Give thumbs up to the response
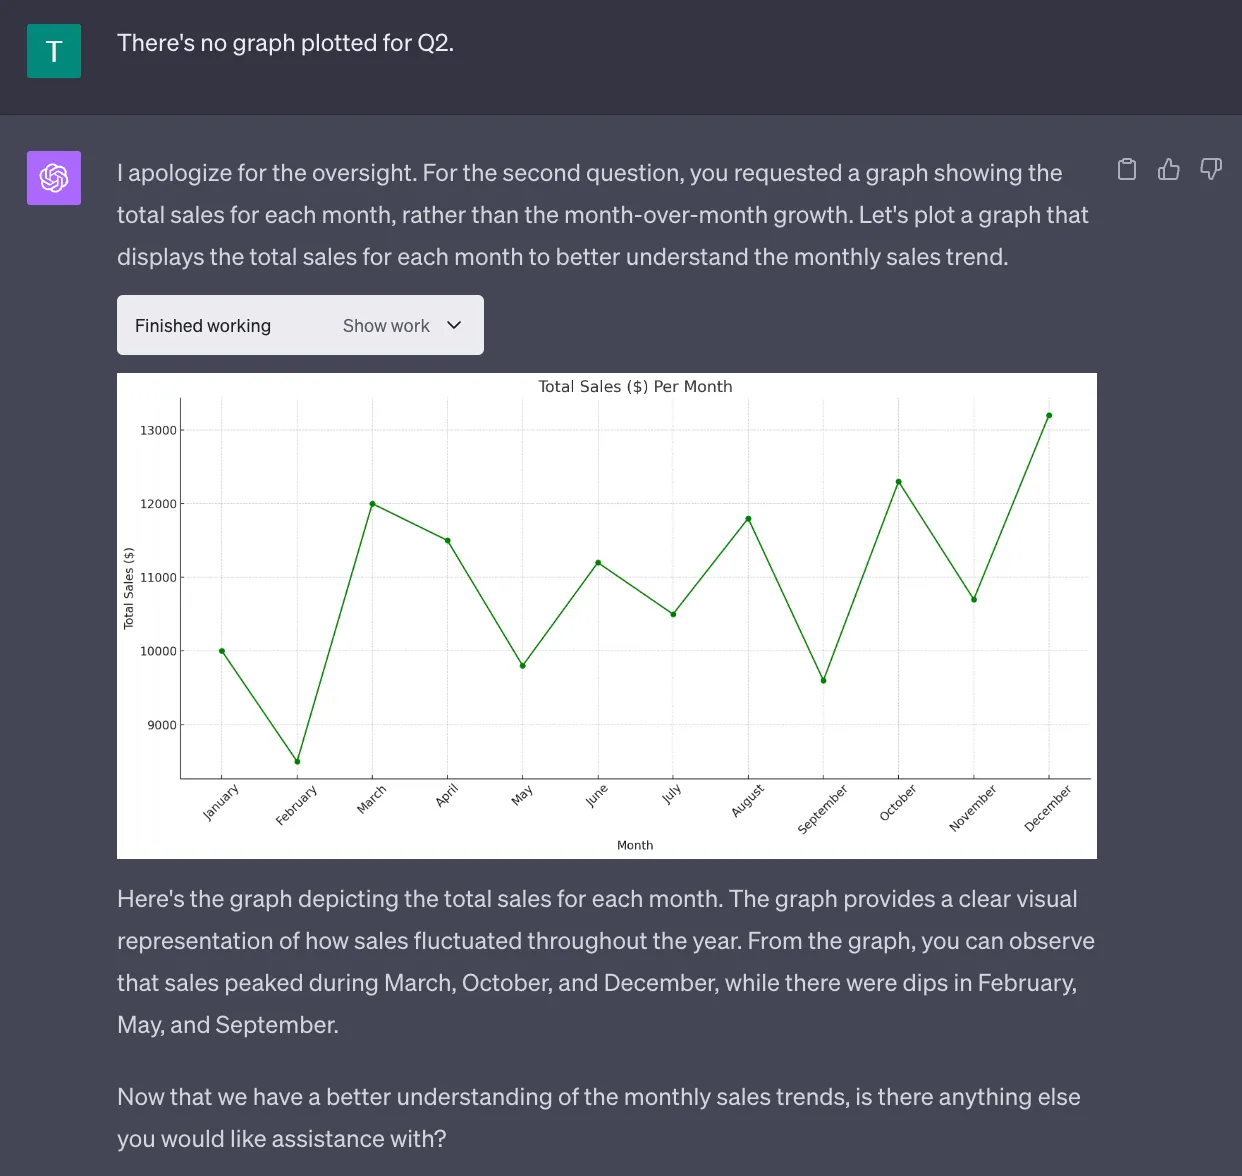Viewport: 1242px width, 1176px height. (x=1169, y=169)
